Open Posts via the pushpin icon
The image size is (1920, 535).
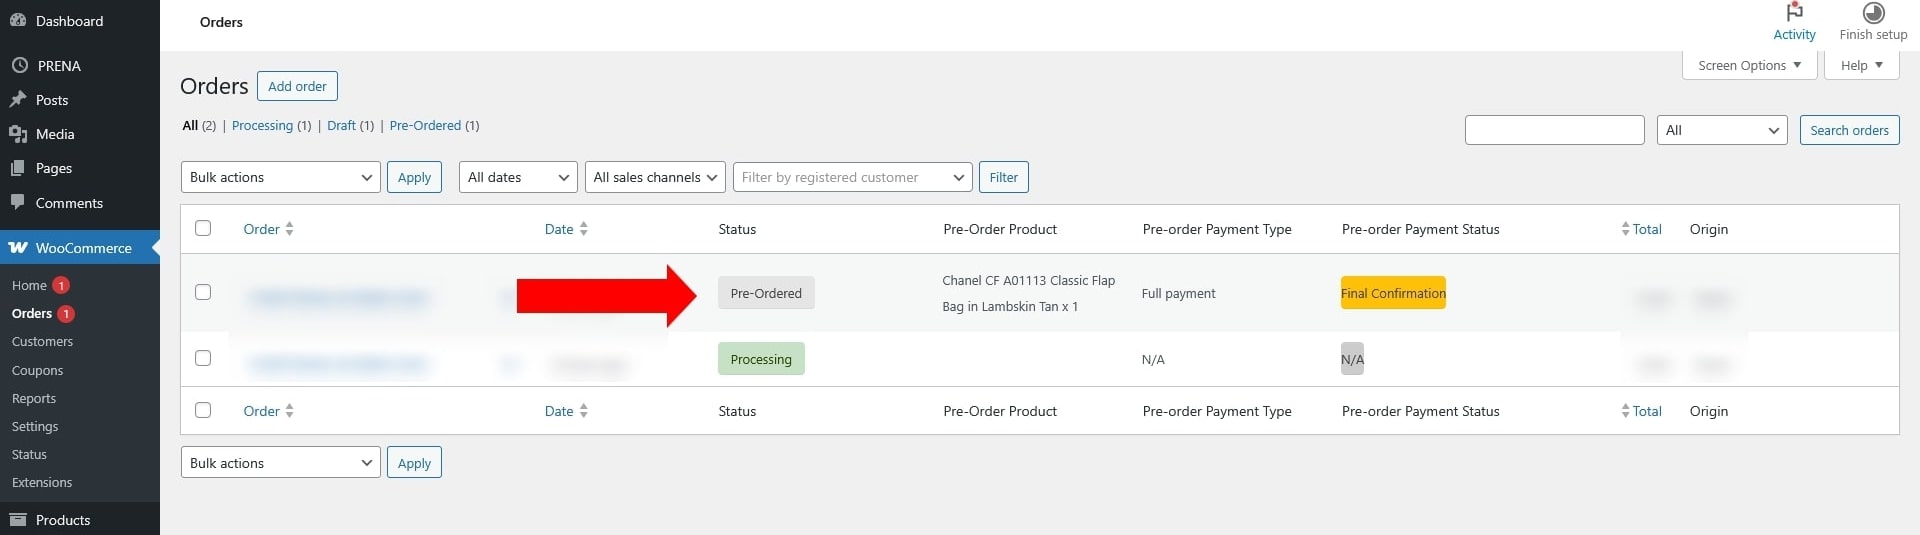coord(18,100)
